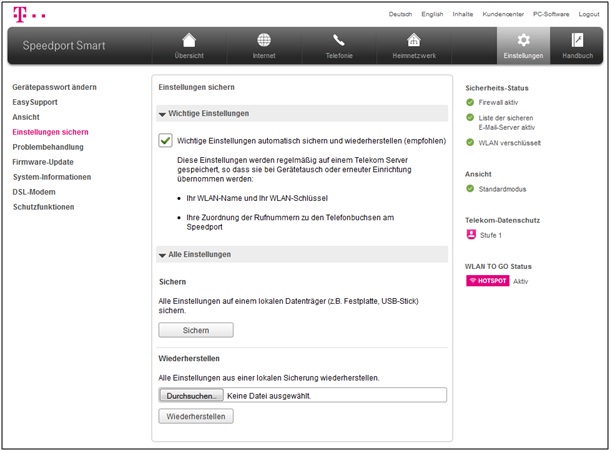Click the Sichern button

(196, 330)
